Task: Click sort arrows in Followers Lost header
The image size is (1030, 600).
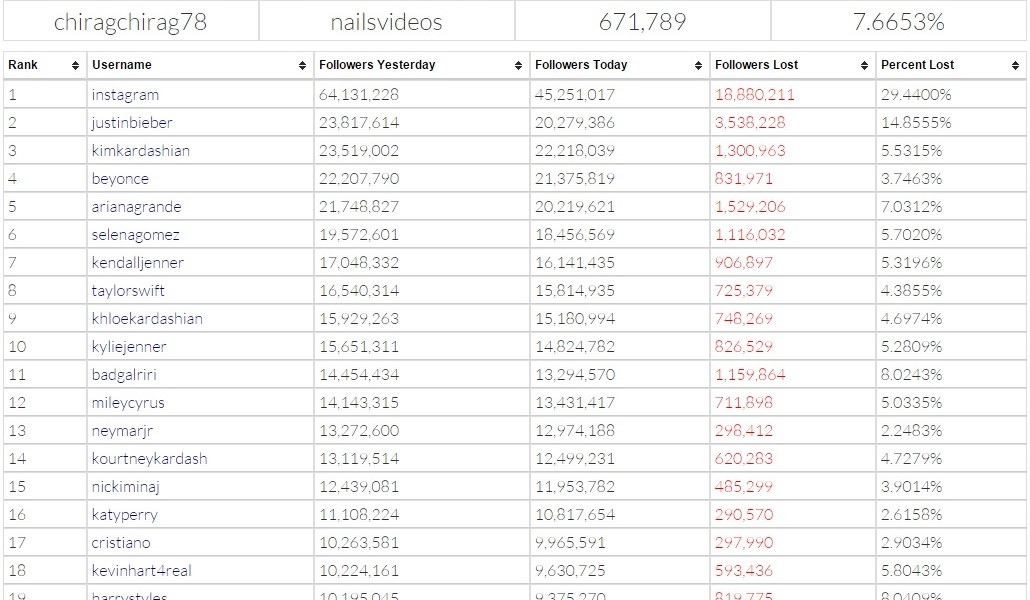Action: pos(865,65)
